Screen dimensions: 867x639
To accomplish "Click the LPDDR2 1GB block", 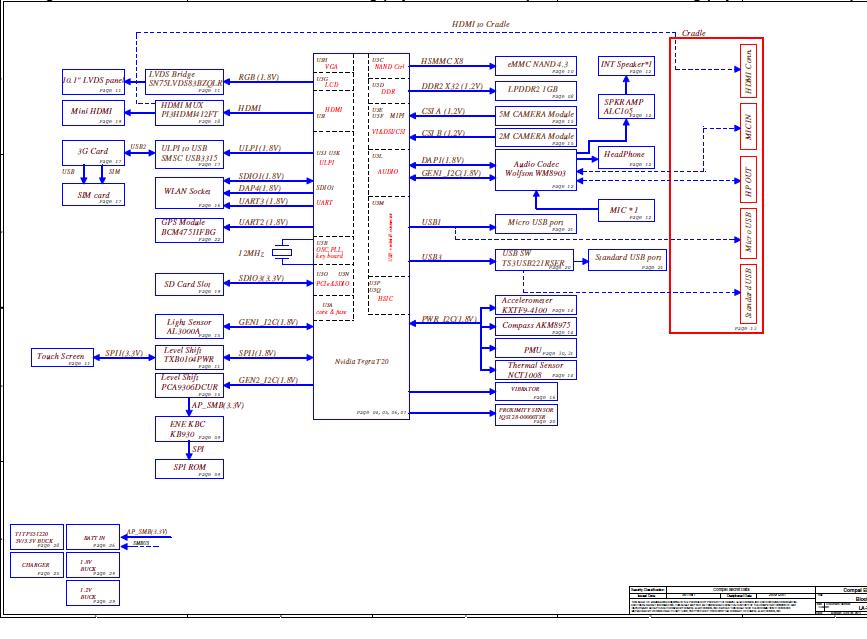I will coord(536,91).
